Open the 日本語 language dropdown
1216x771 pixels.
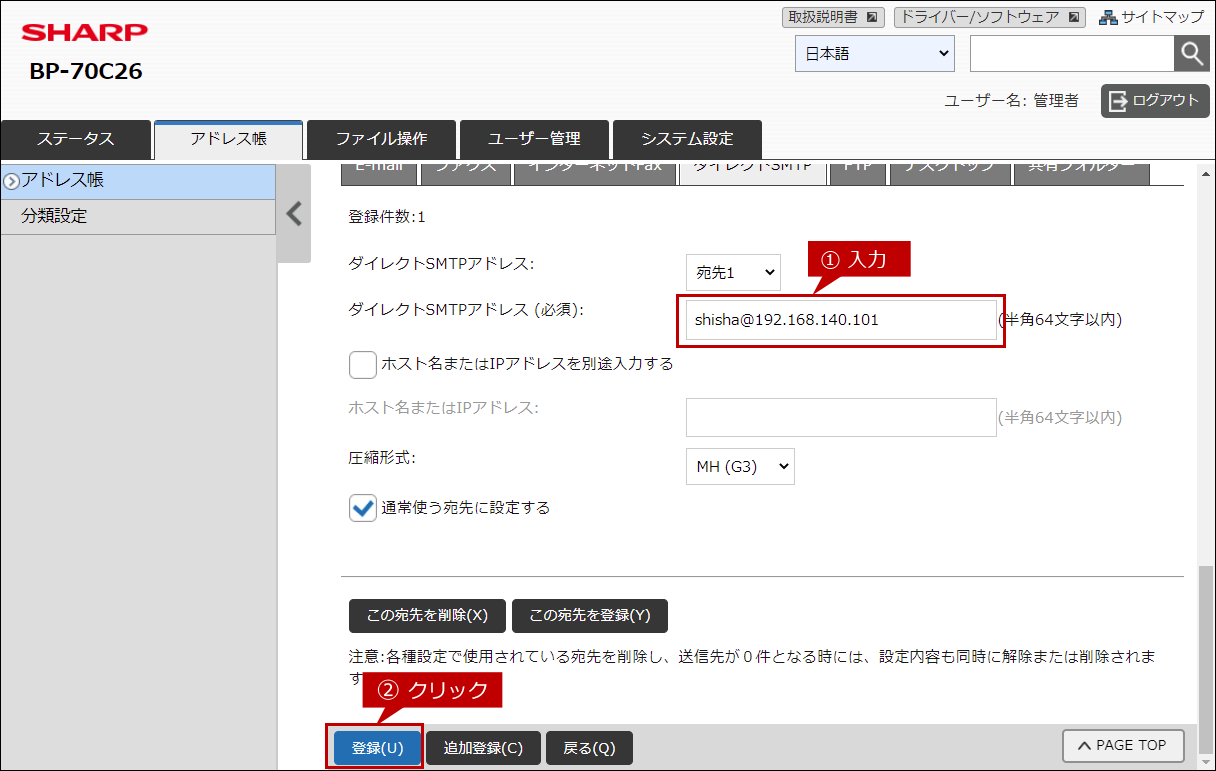click(875, 54)
